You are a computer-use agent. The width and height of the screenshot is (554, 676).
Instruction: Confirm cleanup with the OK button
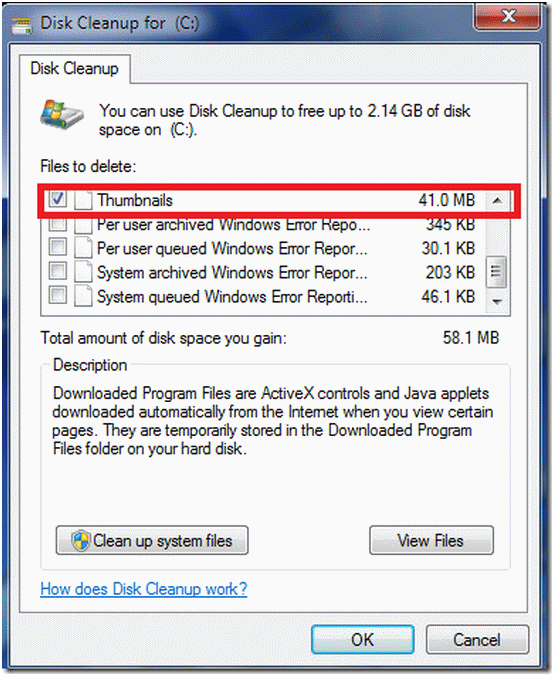pos(363,640)
